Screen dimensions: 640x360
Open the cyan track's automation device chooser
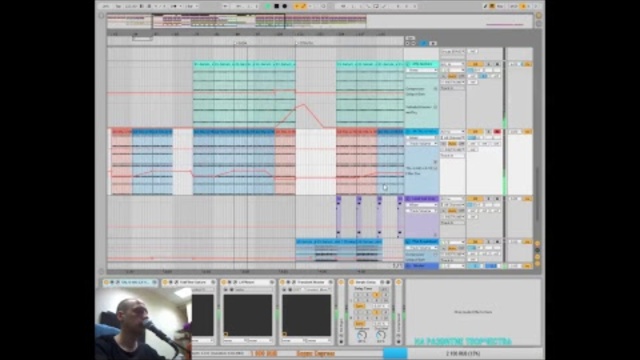422,70
